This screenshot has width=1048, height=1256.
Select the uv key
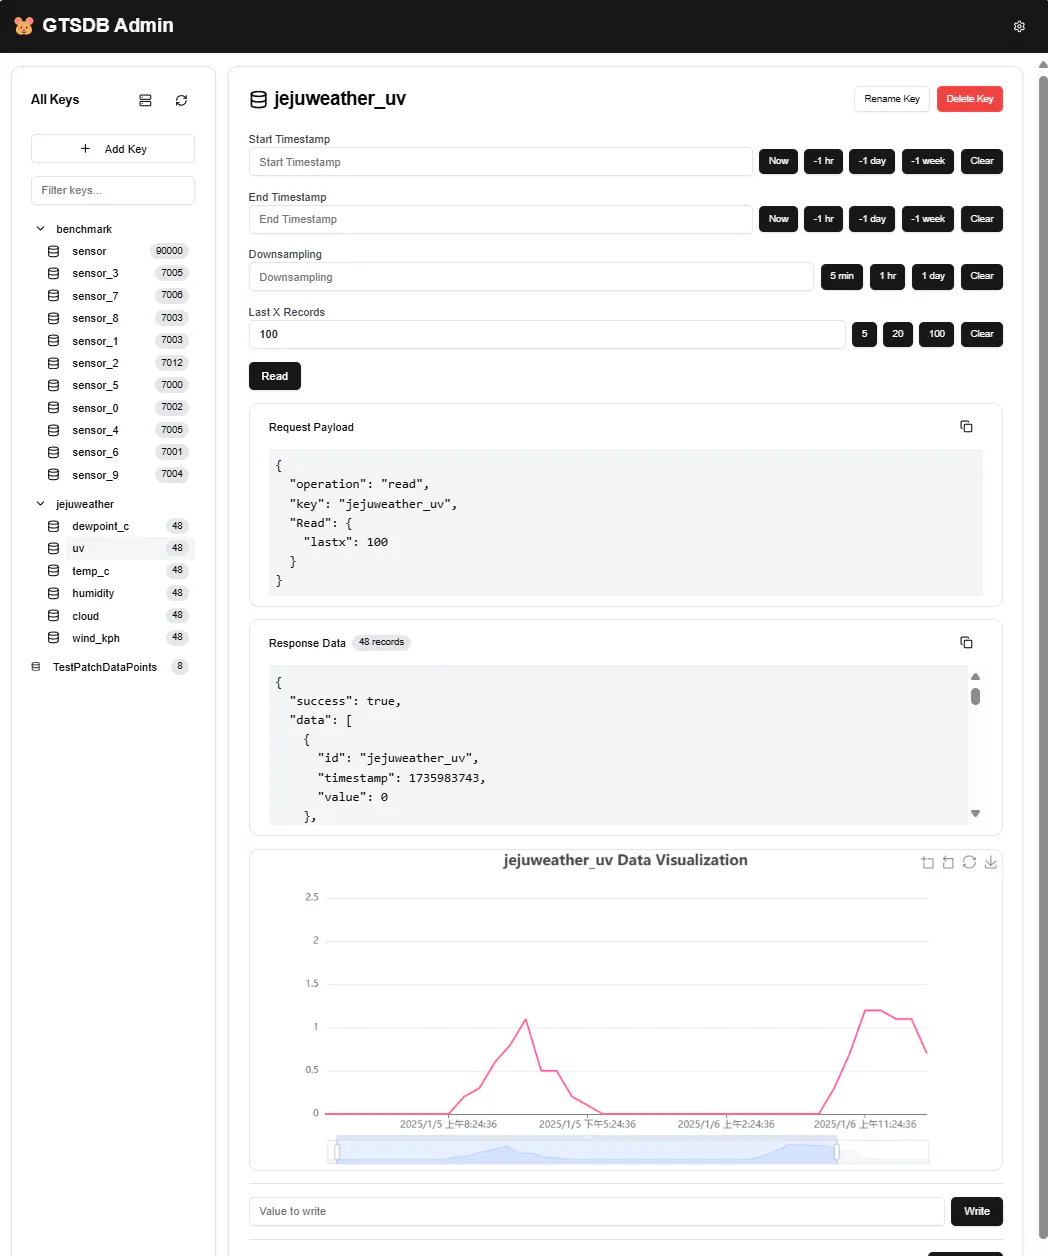[118, 548]
